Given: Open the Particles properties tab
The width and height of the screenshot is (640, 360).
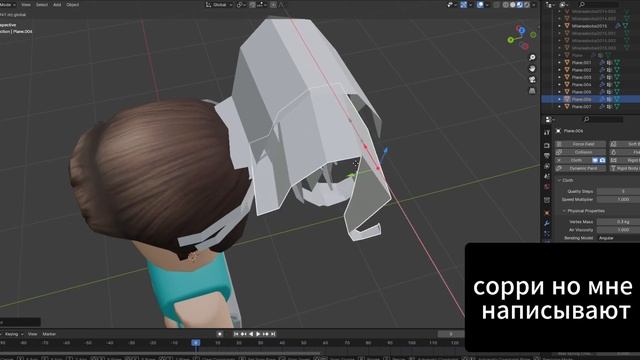Looking at the screenshot, I should coord(547,234).
